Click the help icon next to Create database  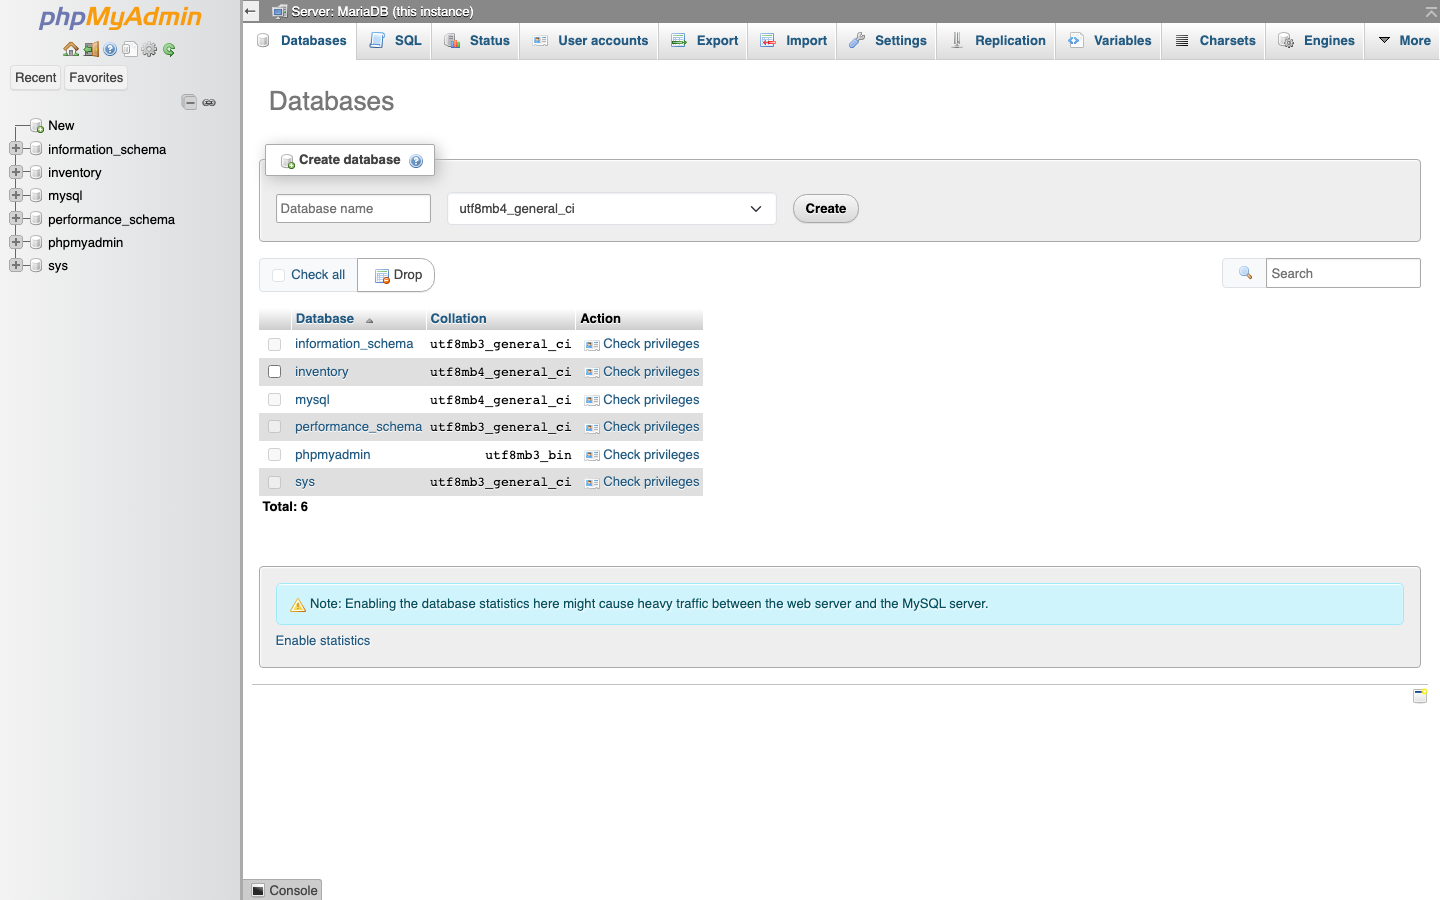[x=416, y=161]
